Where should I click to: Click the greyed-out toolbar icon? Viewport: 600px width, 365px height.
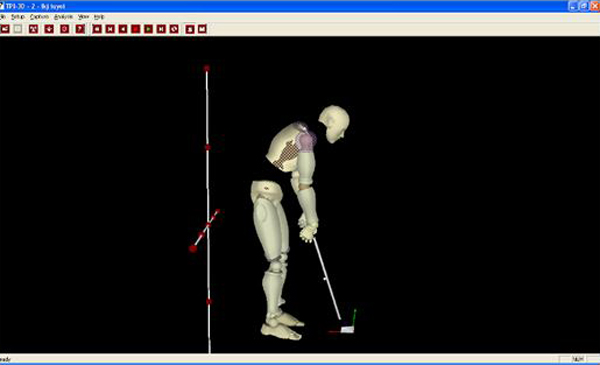coord(18,29)
